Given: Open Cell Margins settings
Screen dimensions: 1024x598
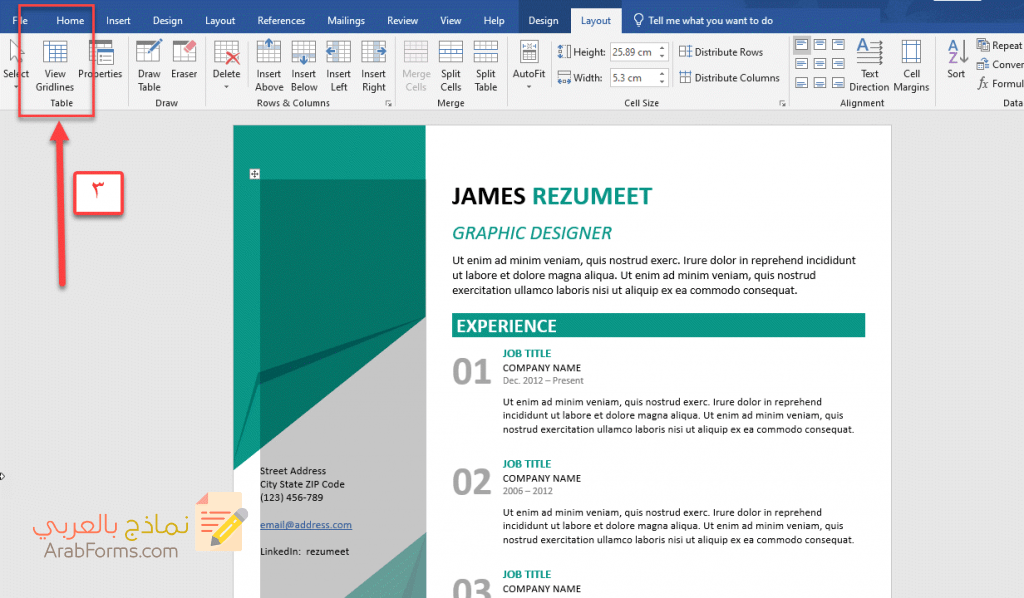Looking at the screenshot, I should pos(911,64).
